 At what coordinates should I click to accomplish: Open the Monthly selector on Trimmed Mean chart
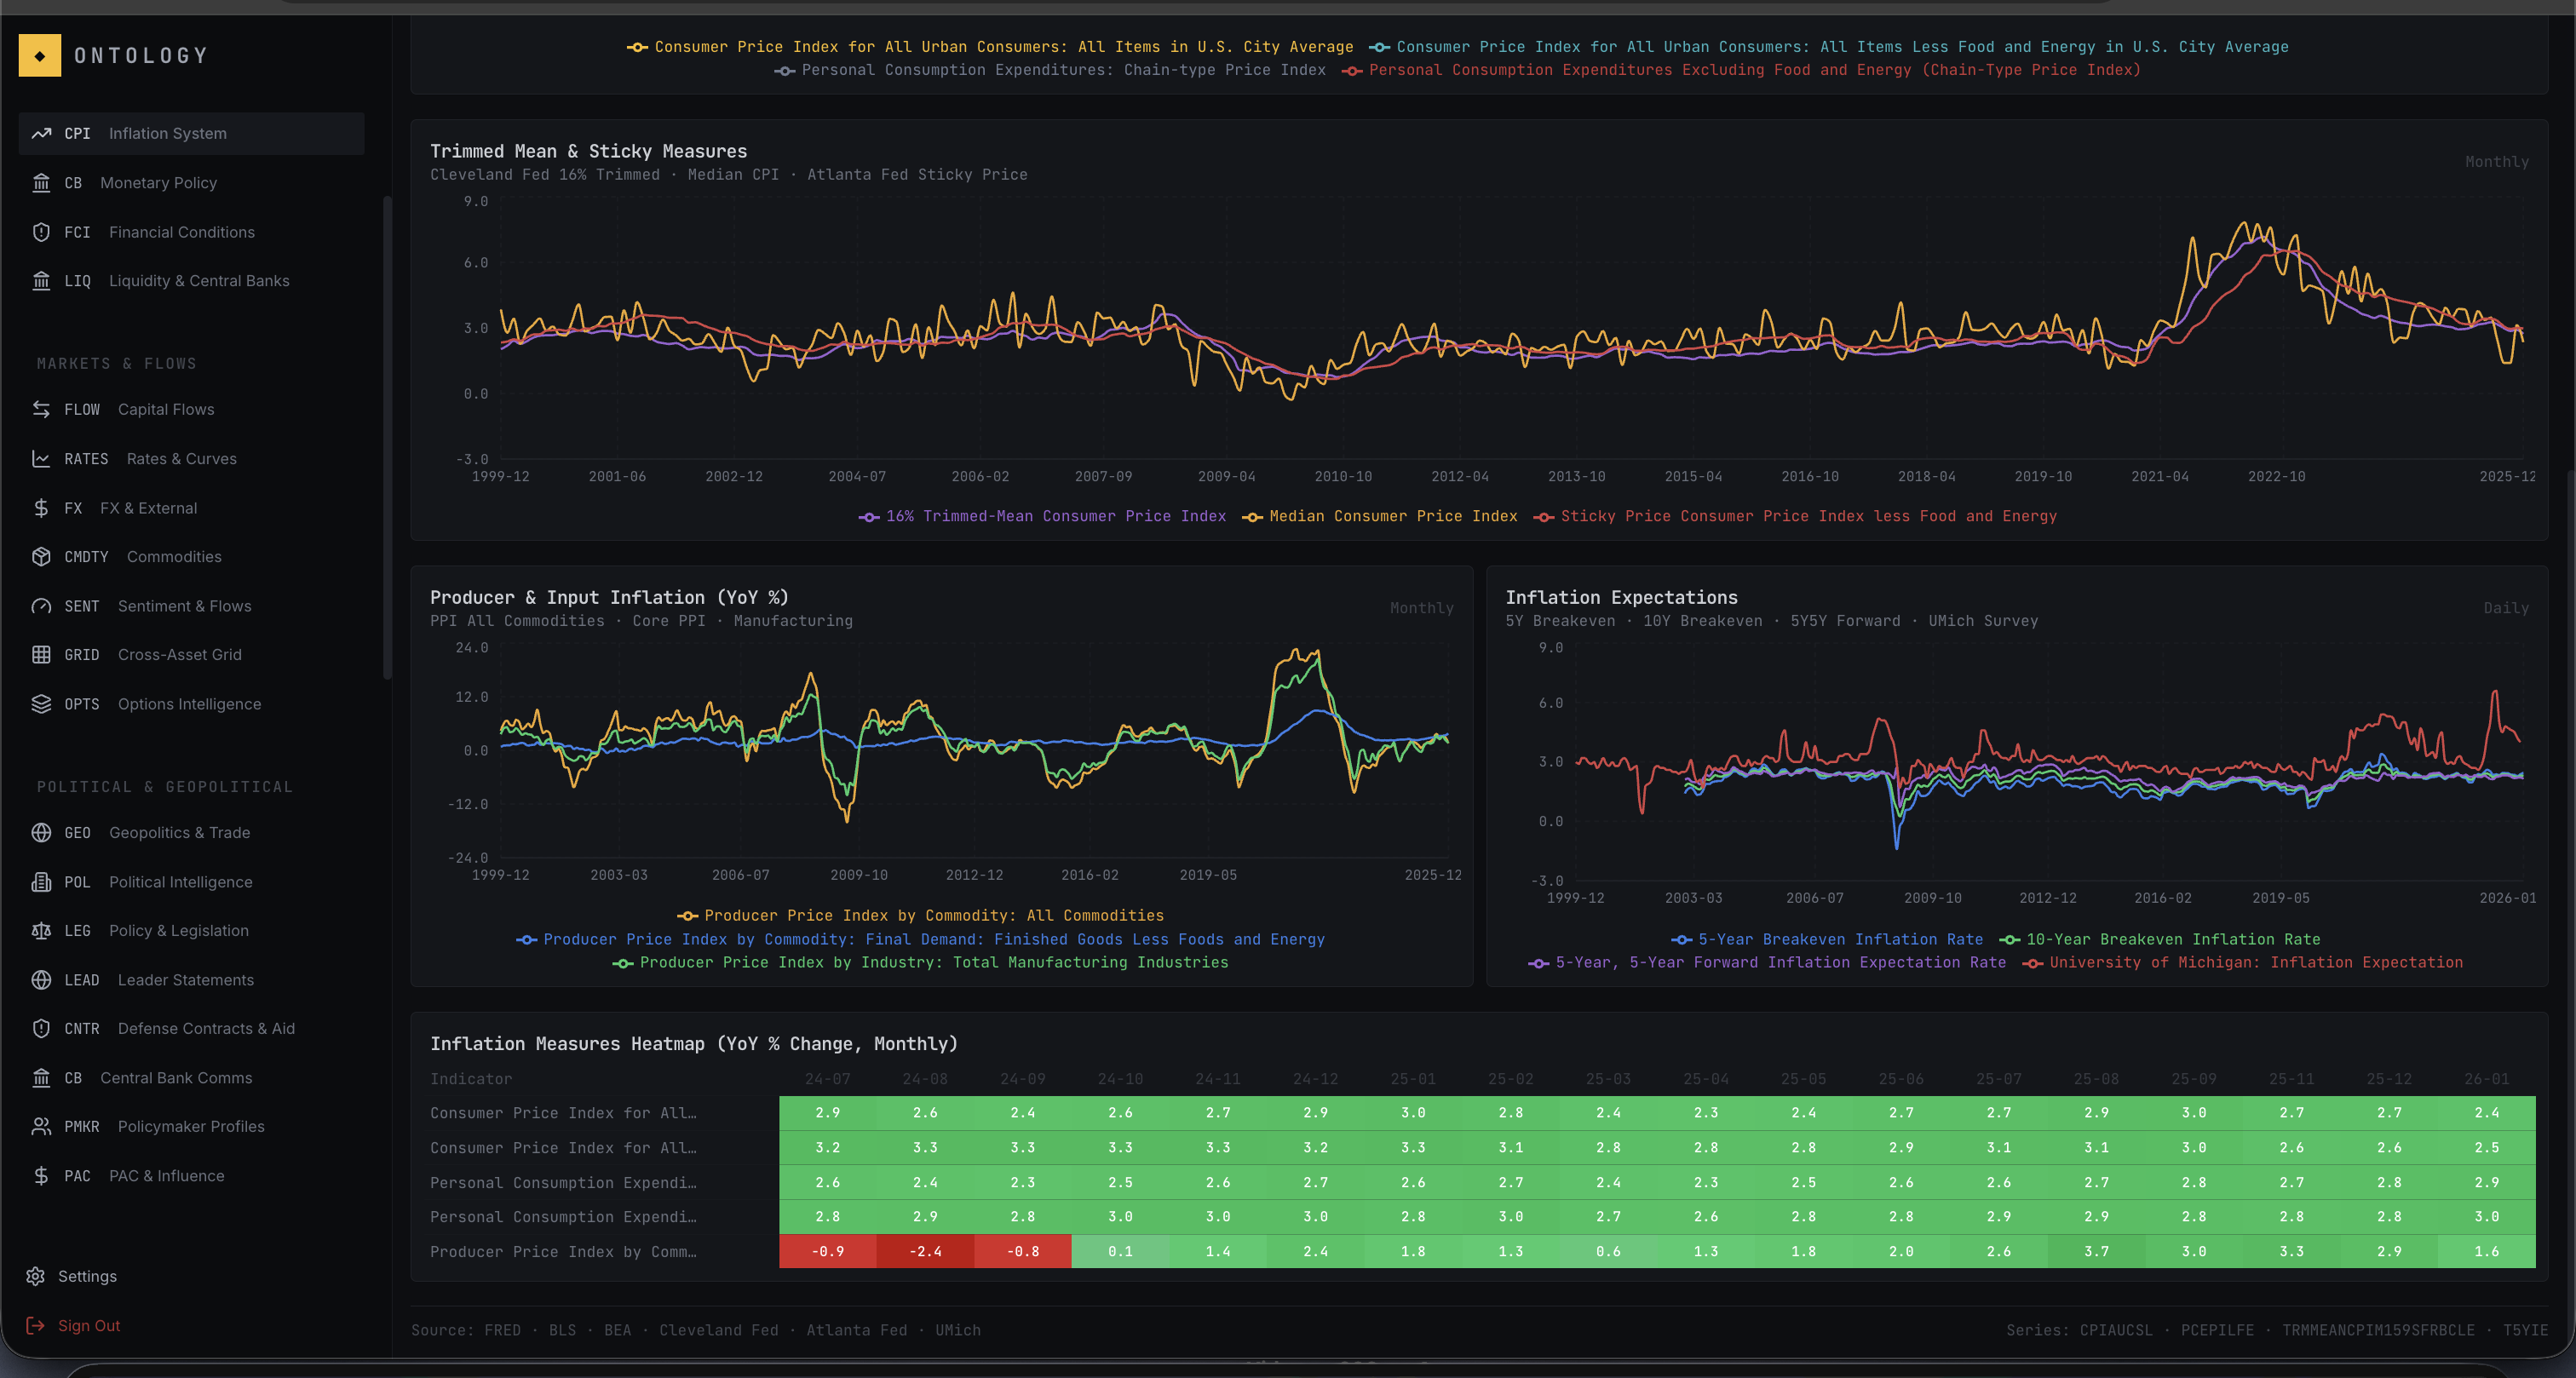tap(2497, 161)
